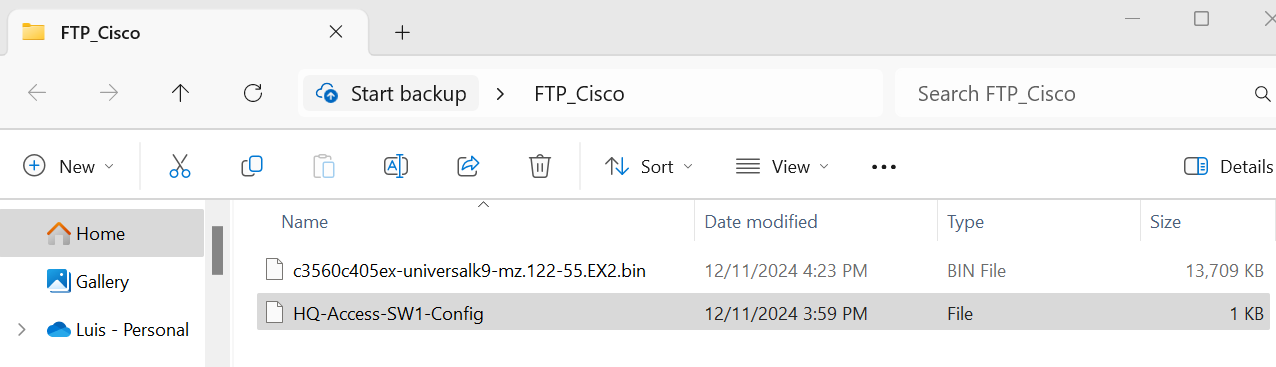Close the FTP_Cisco tab

click(336, 32)
